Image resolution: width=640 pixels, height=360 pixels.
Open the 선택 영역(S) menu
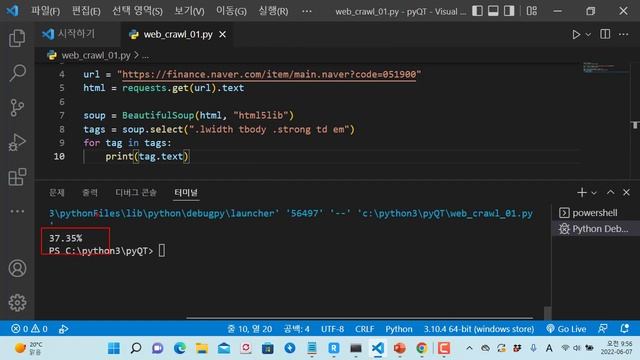(137, 11)
